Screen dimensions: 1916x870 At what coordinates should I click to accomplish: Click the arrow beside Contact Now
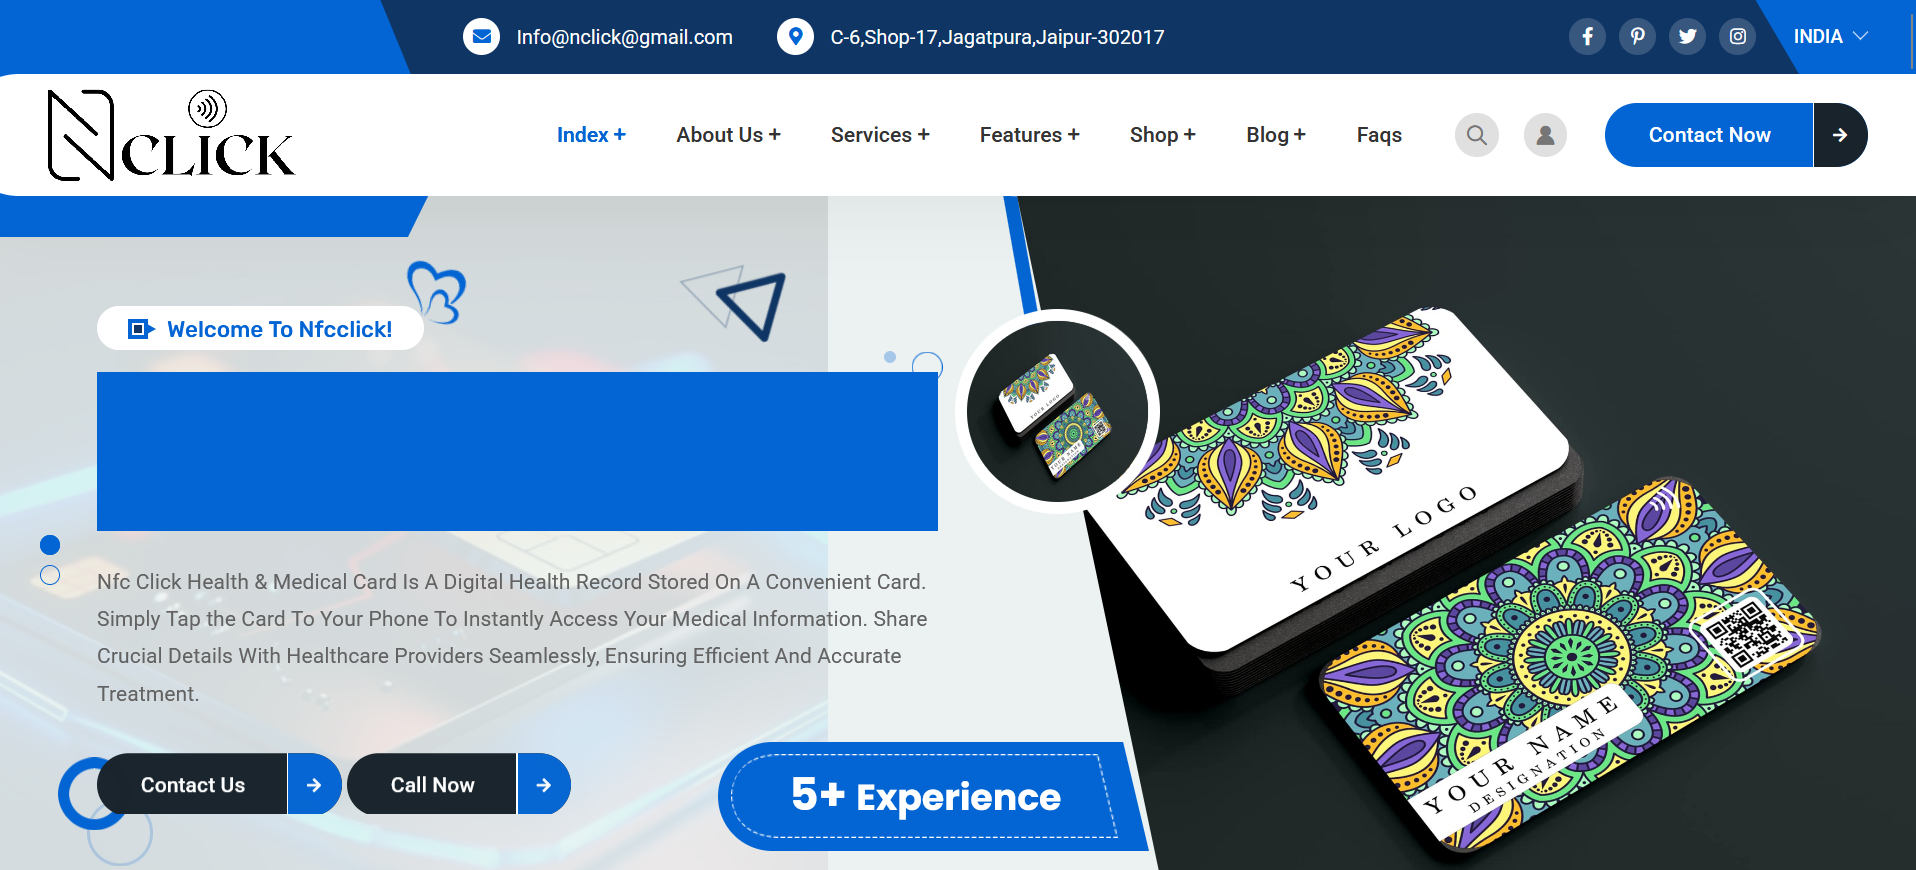pos(1840,135)
